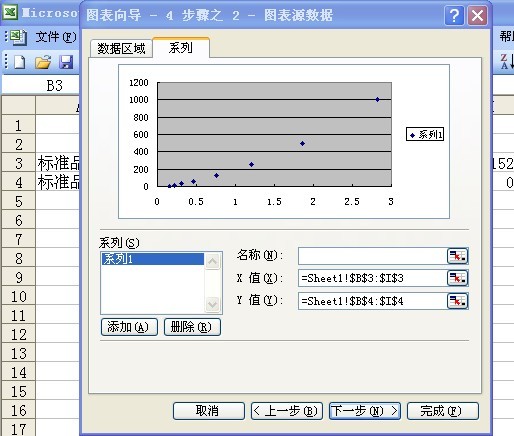This screenshot has width=514, height=436.
Task: Click the series list scroll down arrow
Action: pos(213,304)
